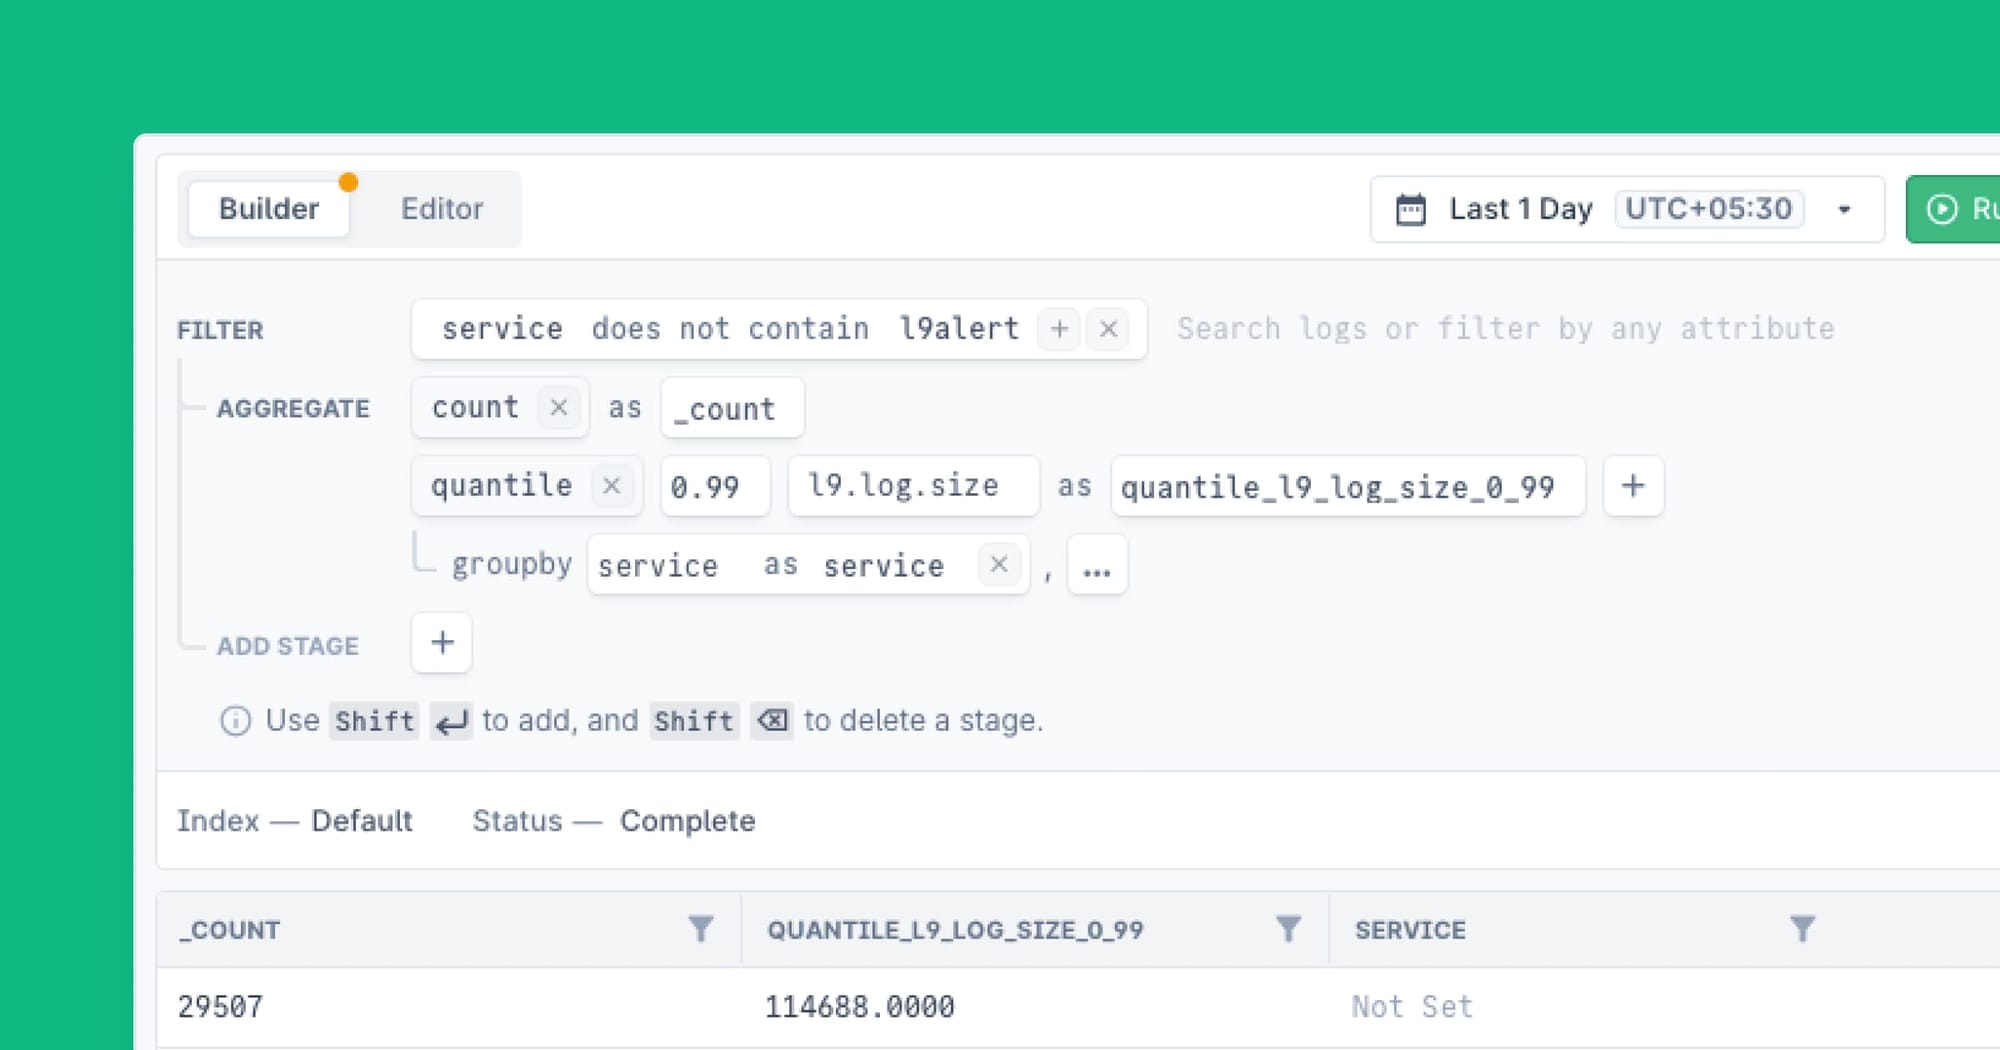Click the ADD STAGE plus button
Screen dimensions: 2000x1050
tap(441, 643)
